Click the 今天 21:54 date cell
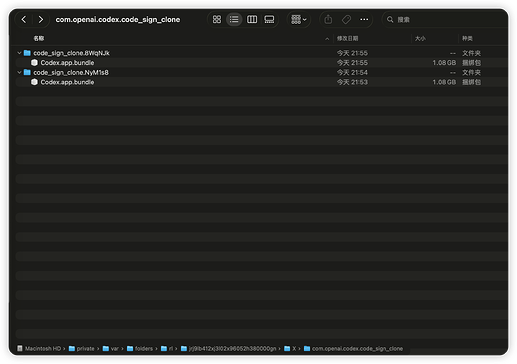 (352, 72)
